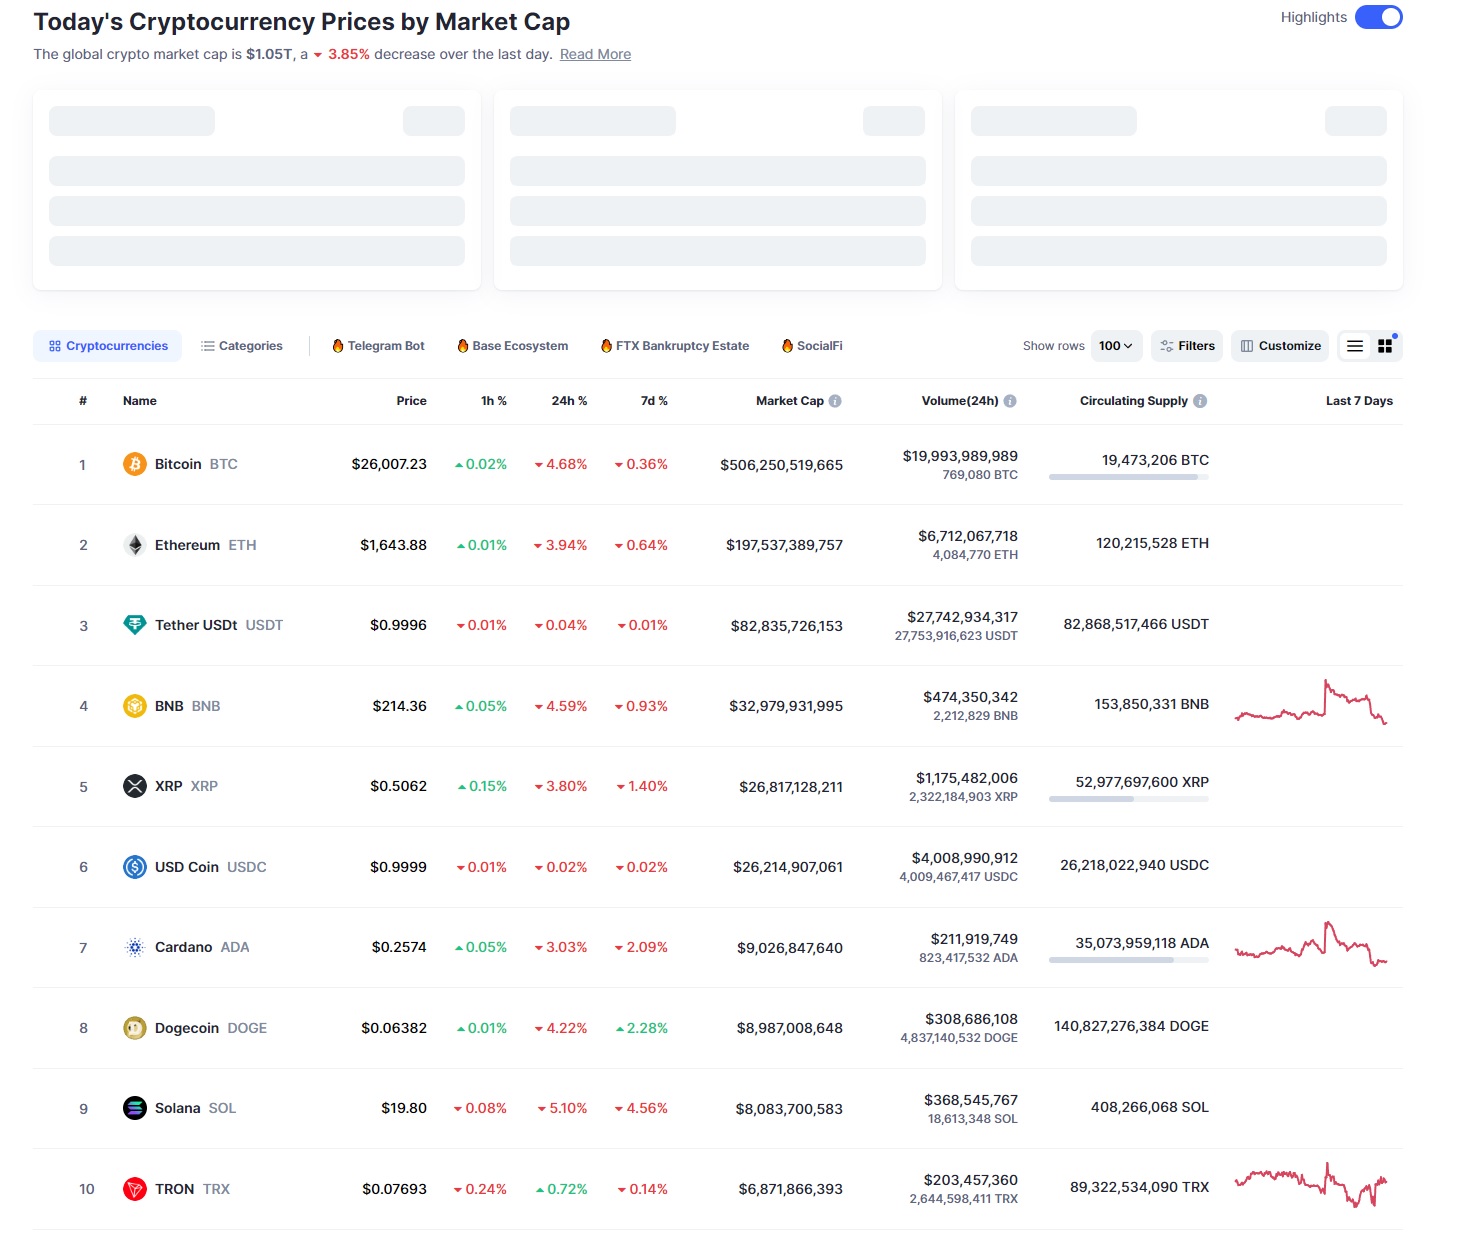
Task: Click the Circulating Supply info icon
Action: click(1200, 401)
